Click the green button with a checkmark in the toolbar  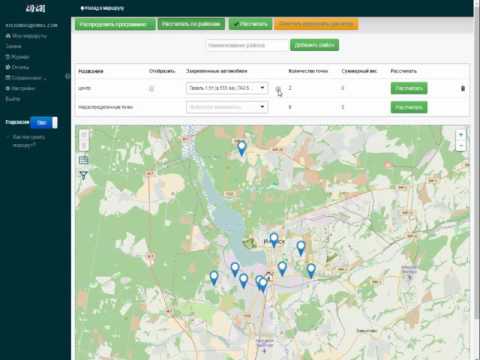(x=250, y=24)
